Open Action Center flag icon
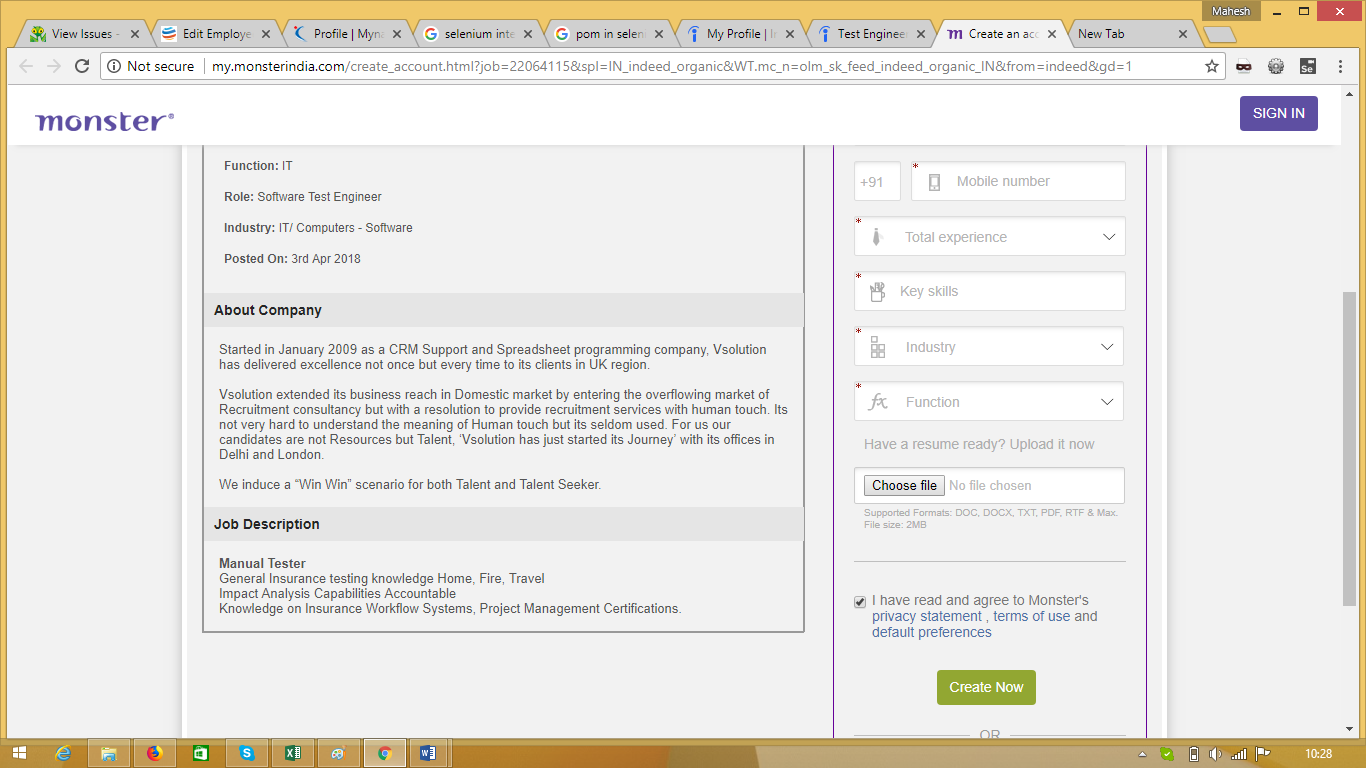The height and width of the screenshot is (768, 1366). click(x=1263, y=754)
